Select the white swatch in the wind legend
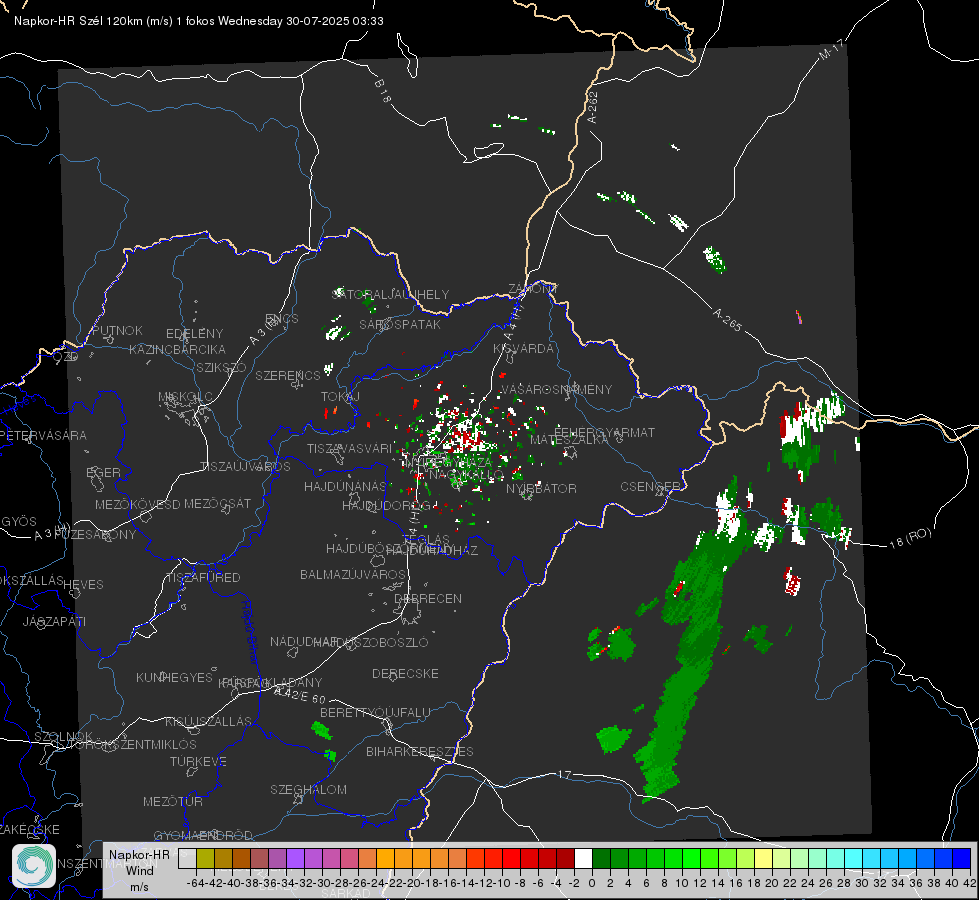The height and width of the screenshot is (900, 979). coord(583,858)
